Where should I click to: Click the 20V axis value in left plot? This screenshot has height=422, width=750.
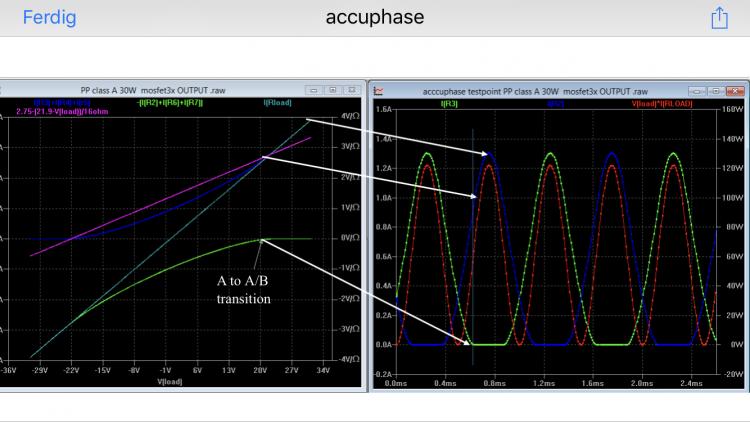[260, 370]
